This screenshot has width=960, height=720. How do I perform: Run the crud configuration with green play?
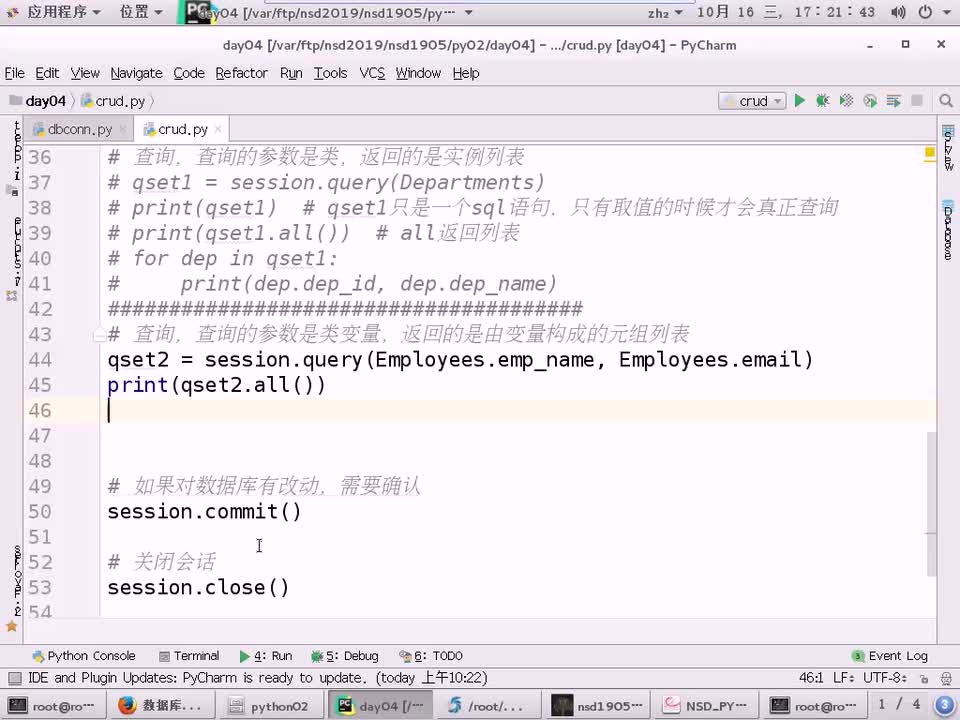point(799,101)
